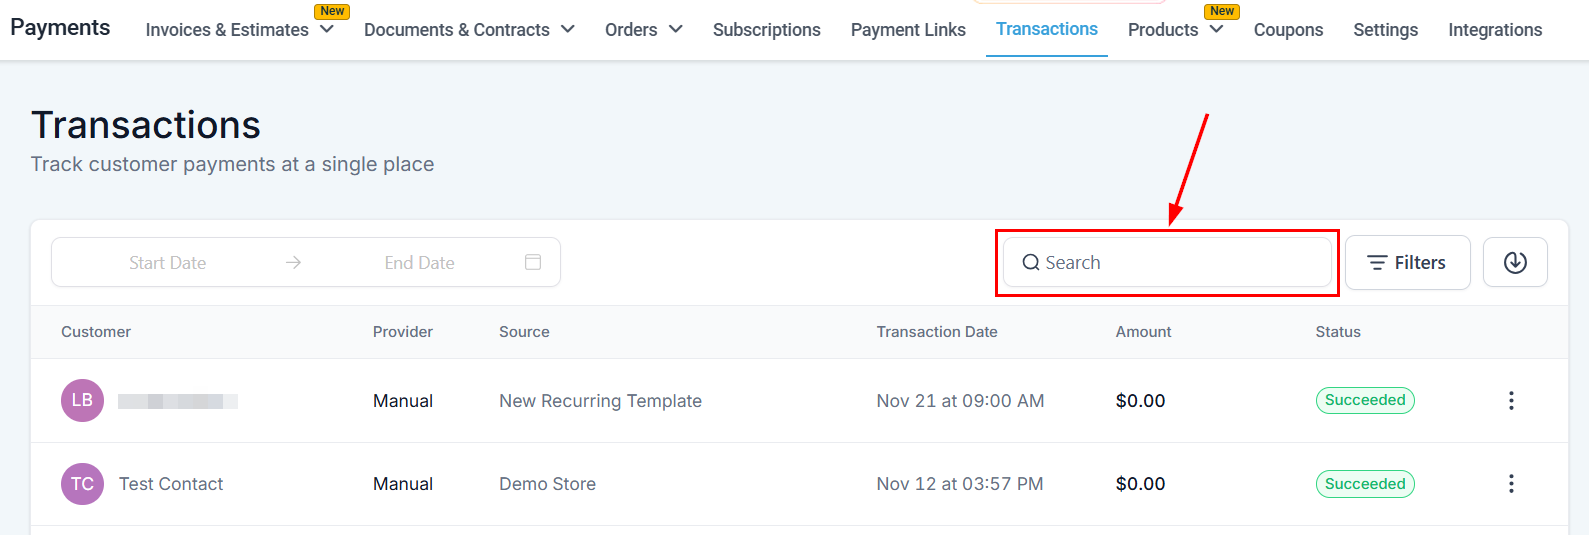Click the End Date field
The height and width of the screenshot is (535, 1589).
pyautogui.click(x=419, y=263)
